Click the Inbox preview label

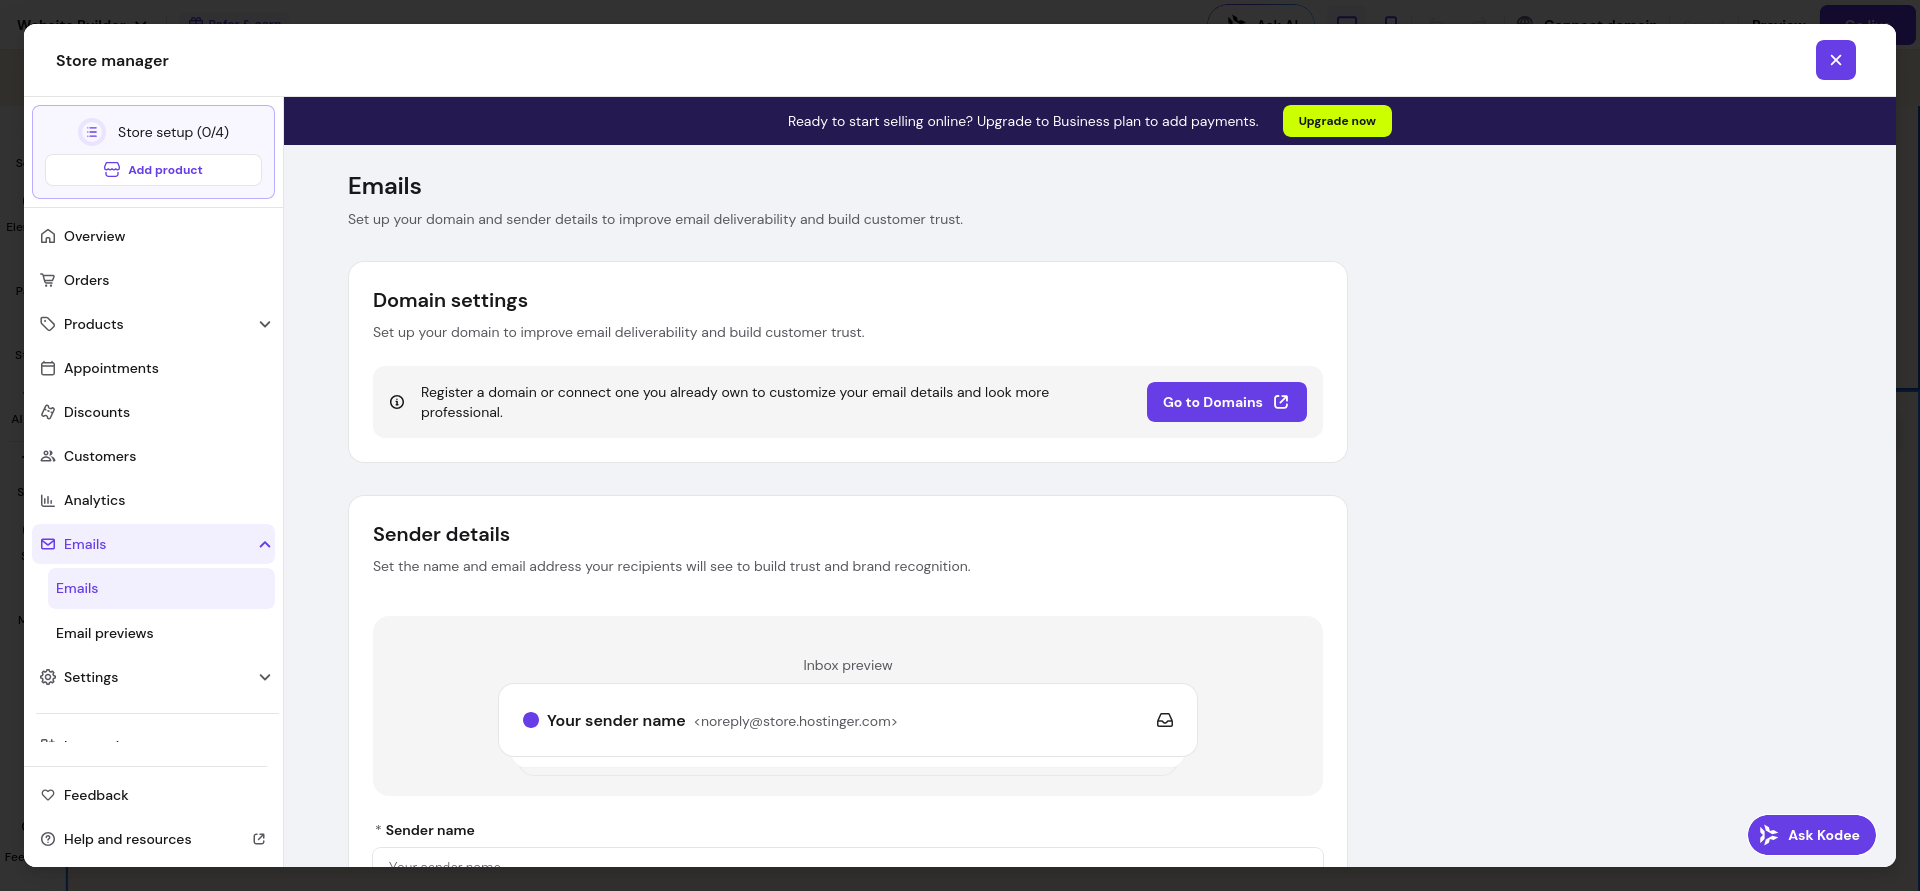click(x=848, y=665)
